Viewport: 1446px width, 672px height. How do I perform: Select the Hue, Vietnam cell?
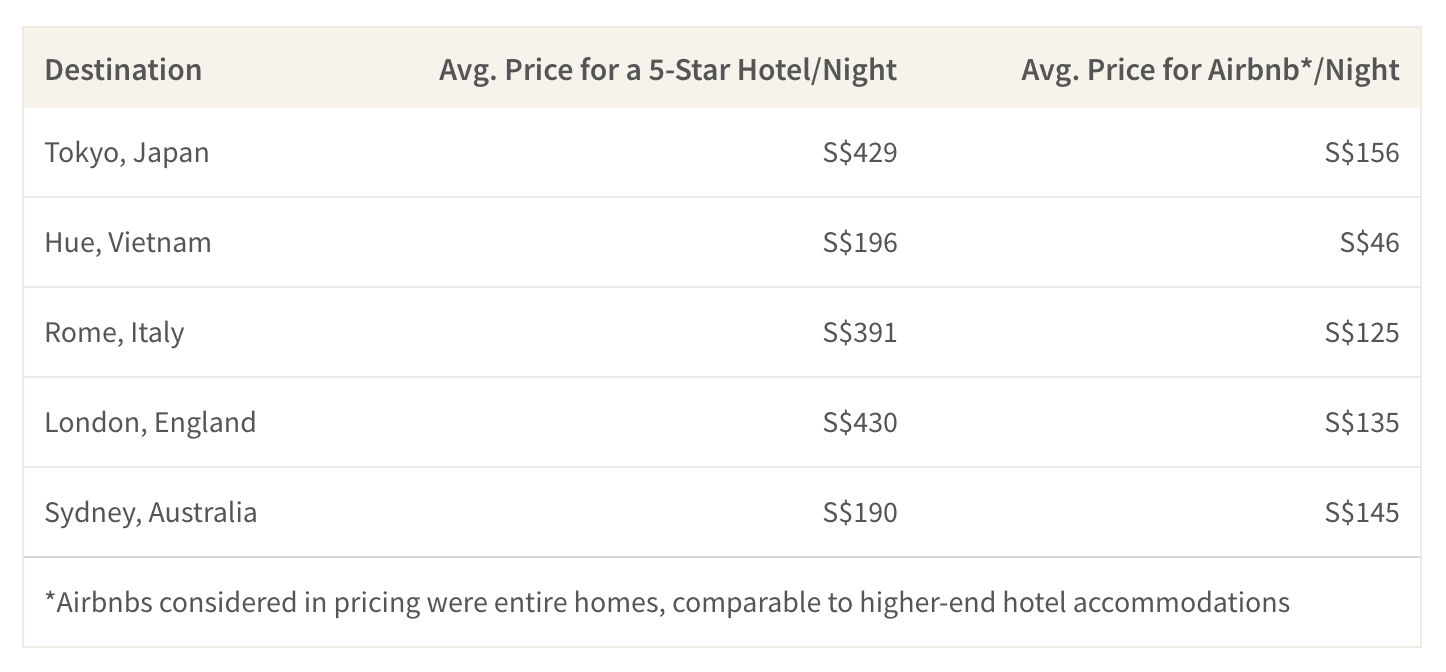click(128, 243)
